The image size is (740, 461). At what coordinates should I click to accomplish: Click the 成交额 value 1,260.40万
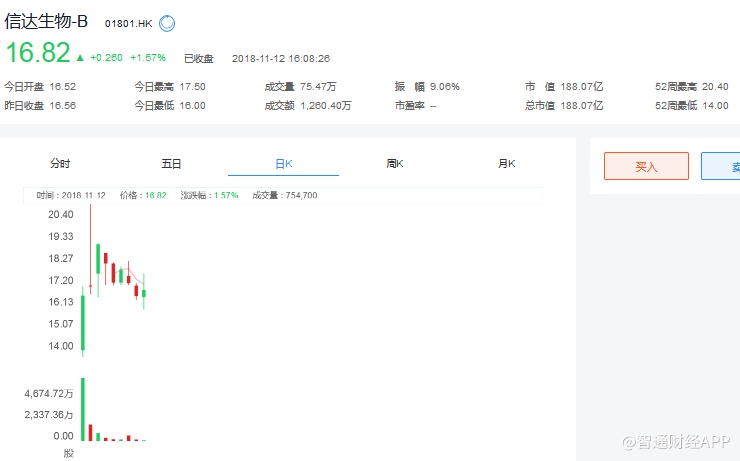pyautogui.click(x=326, y=106)
